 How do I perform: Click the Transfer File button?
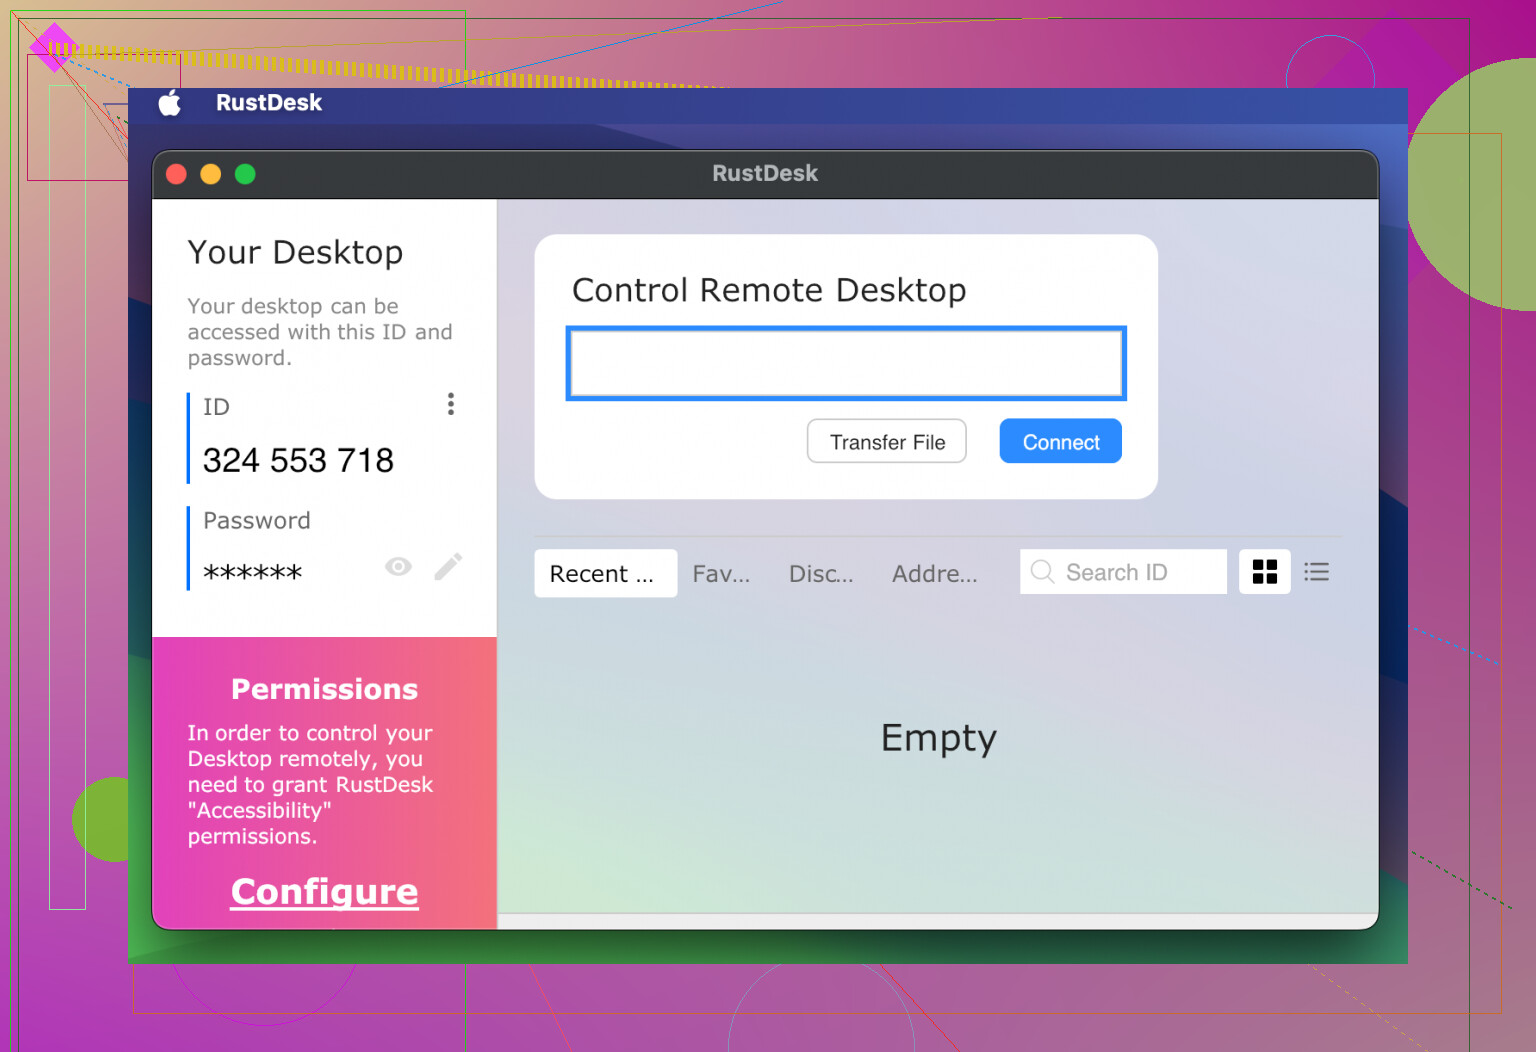887,441
